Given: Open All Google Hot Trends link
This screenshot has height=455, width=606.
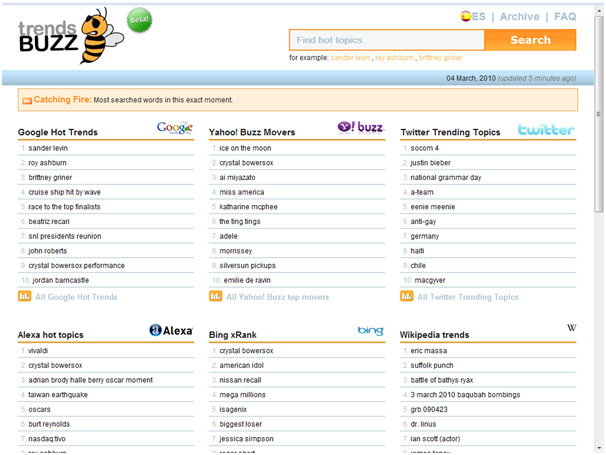Looking at the screenshot, I should click(76, 297).
